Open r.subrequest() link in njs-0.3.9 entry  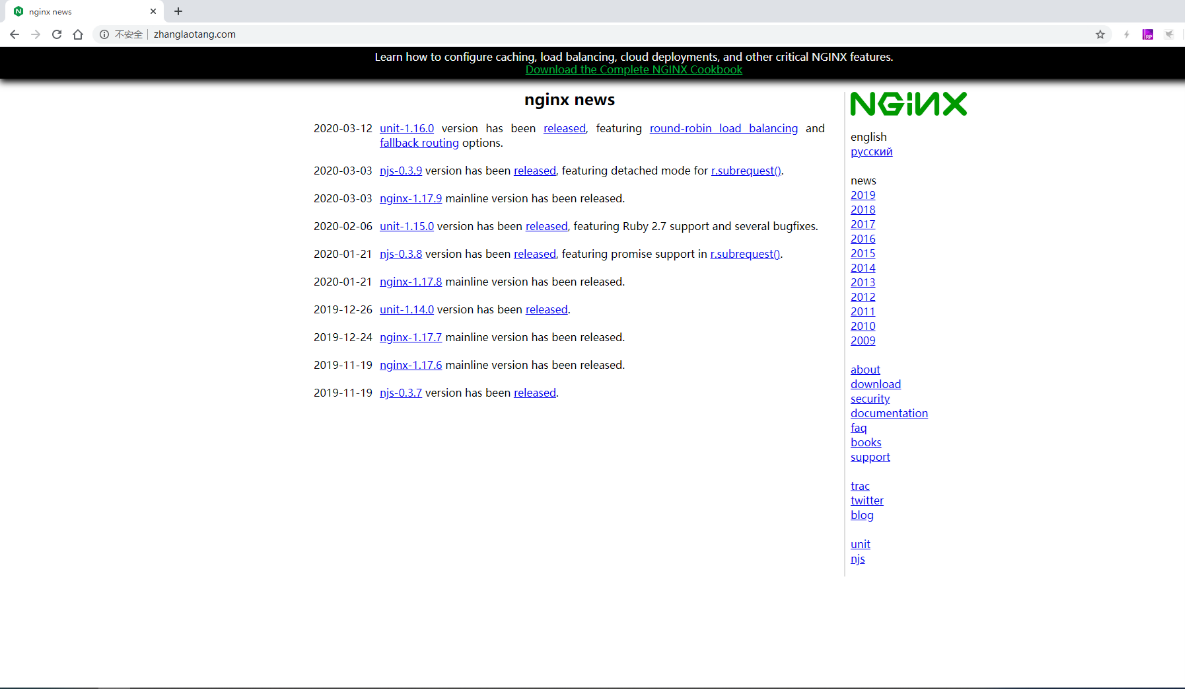pos(746,171)
